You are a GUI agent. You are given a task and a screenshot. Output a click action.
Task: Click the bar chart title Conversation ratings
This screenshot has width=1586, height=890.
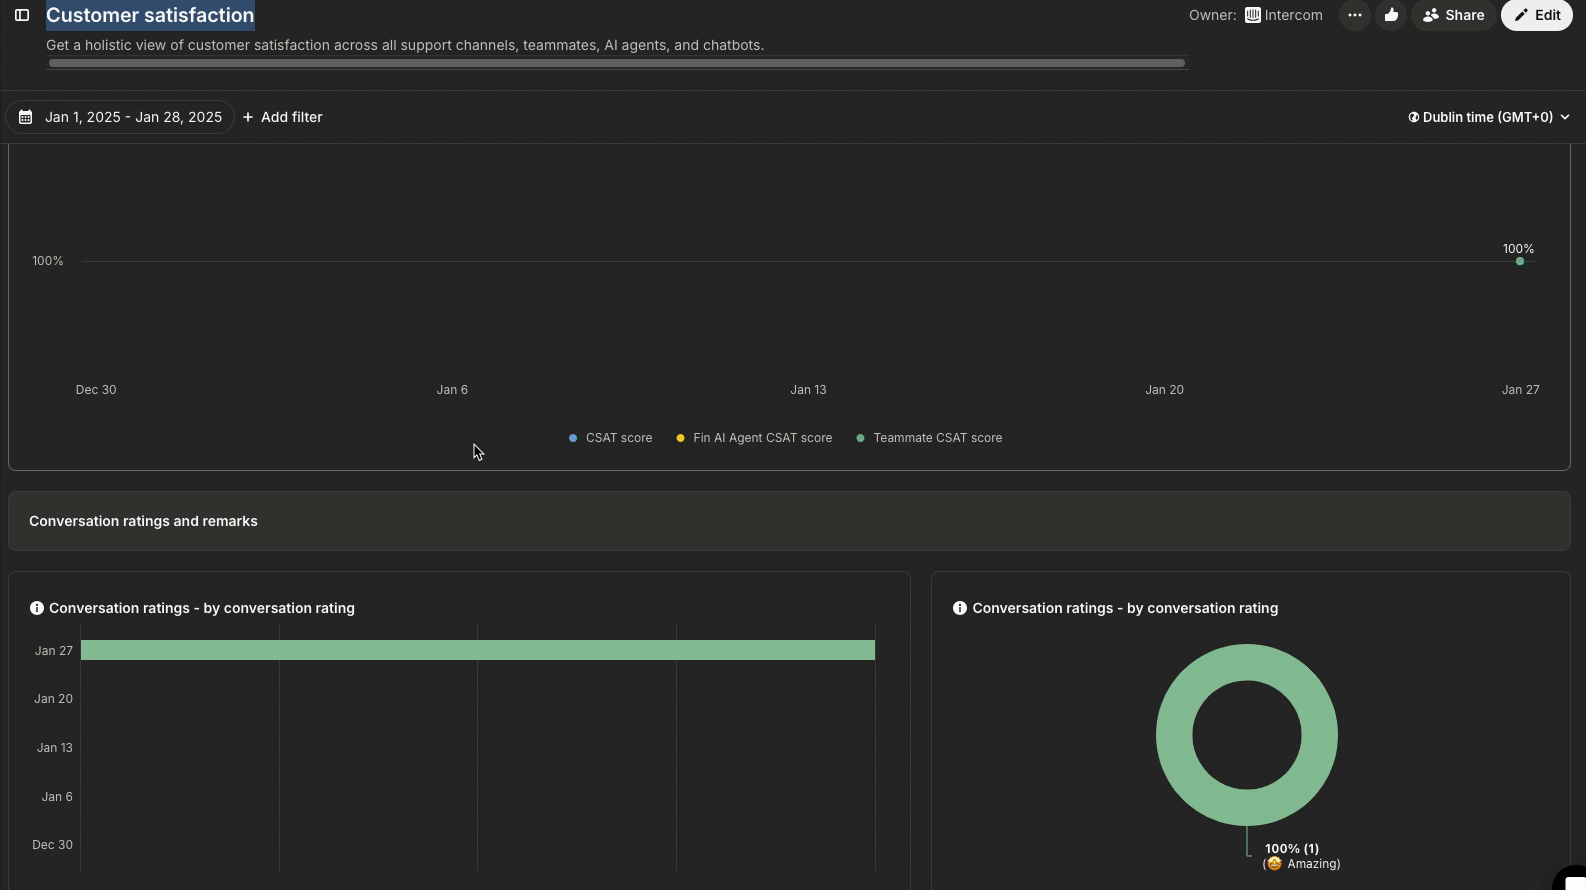pyautogui.click(x=202, y=608)
